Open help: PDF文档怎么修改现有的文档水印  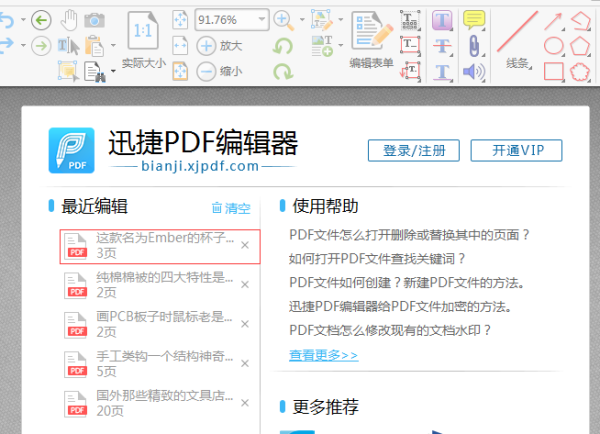click(390, 330)
